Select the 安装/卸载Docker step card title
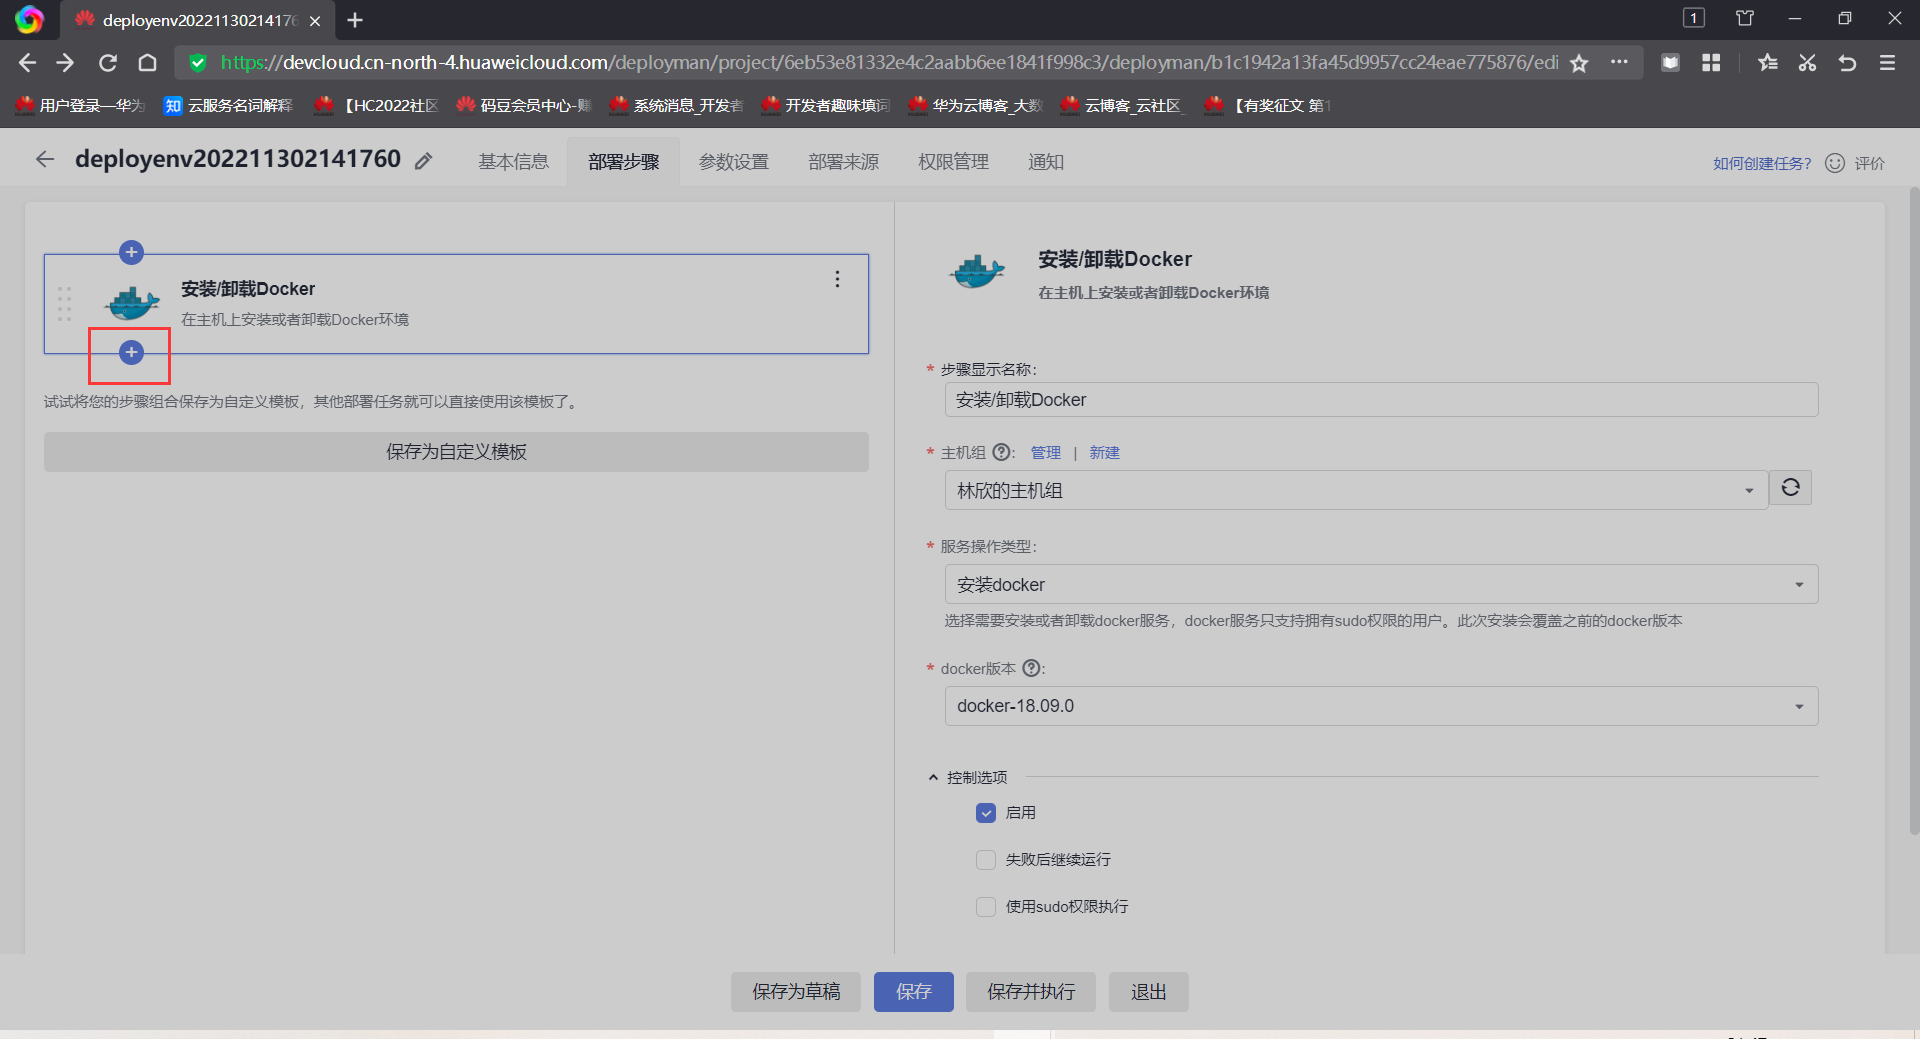 (x=248, y=289)
